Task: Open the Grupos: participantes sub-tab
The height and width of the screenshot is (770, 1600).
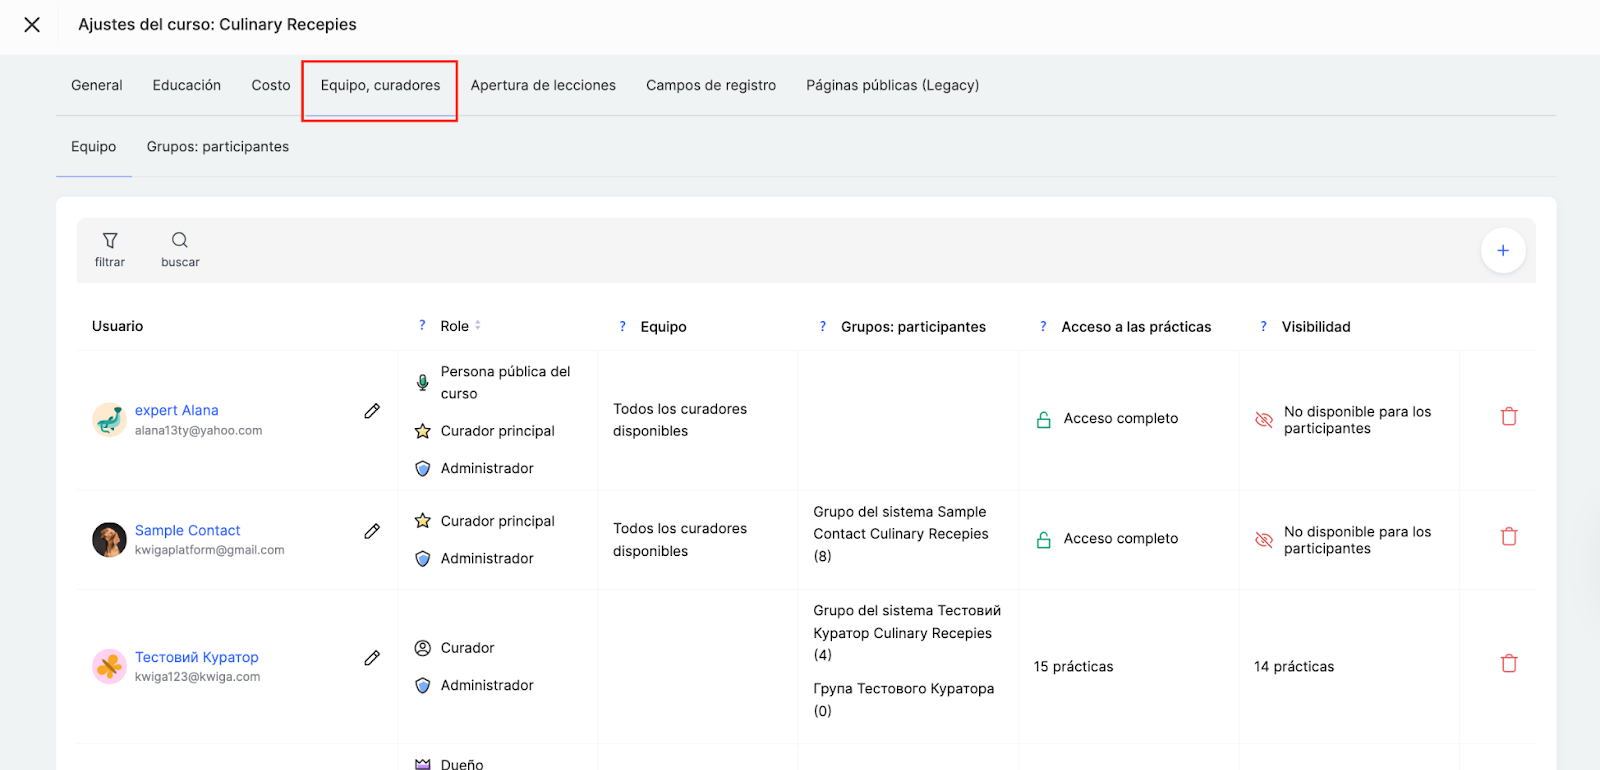Action: [x=218, y=147]
